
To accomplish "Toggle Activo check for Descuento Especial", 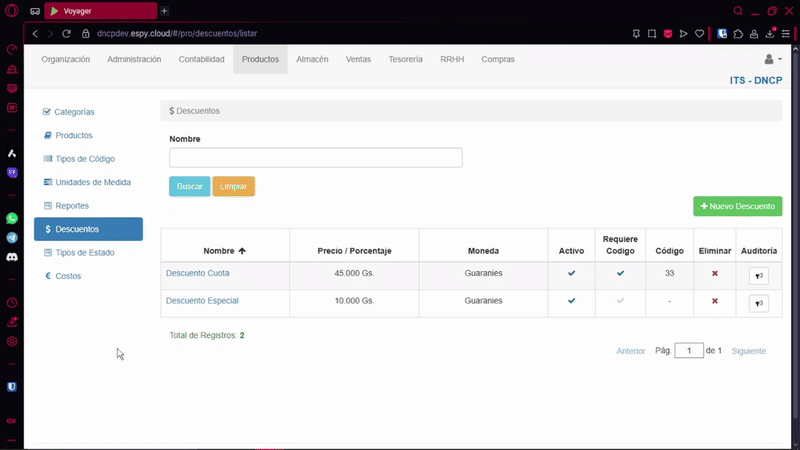I will tap(572, 301).
